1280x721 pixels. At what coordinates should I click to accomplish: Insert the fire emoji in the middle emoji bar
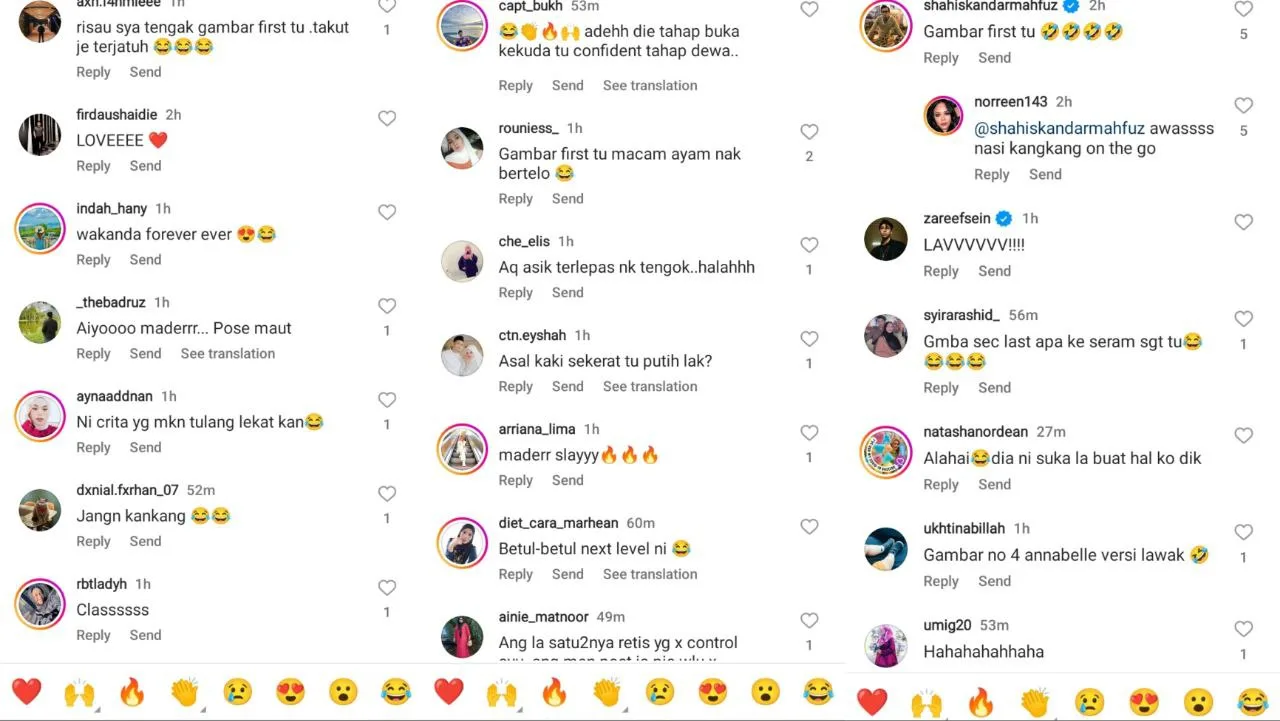554,691
